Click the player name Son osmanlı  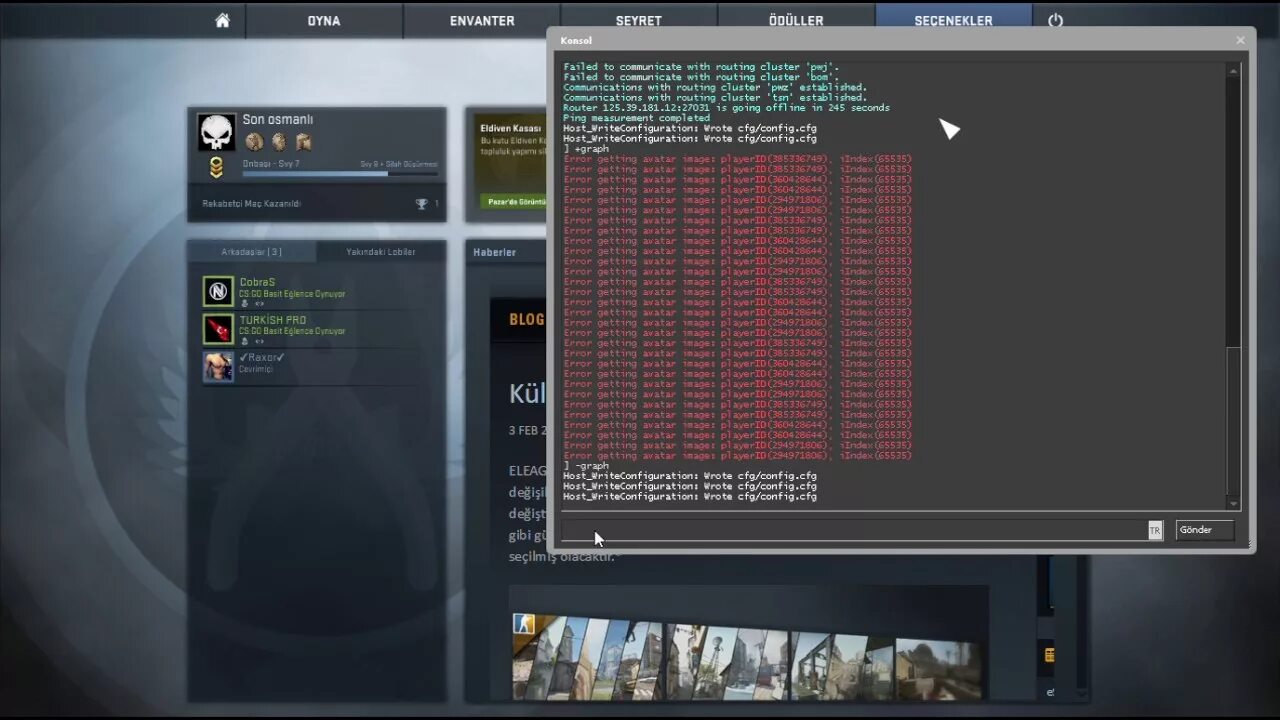[x=278, y=120]
